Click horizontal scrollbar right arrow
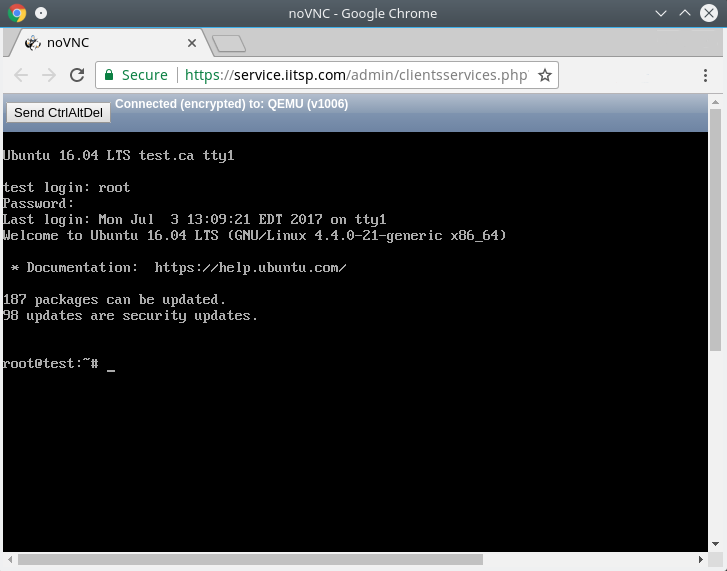Screen dimensions: 727x571 (701, 559)
